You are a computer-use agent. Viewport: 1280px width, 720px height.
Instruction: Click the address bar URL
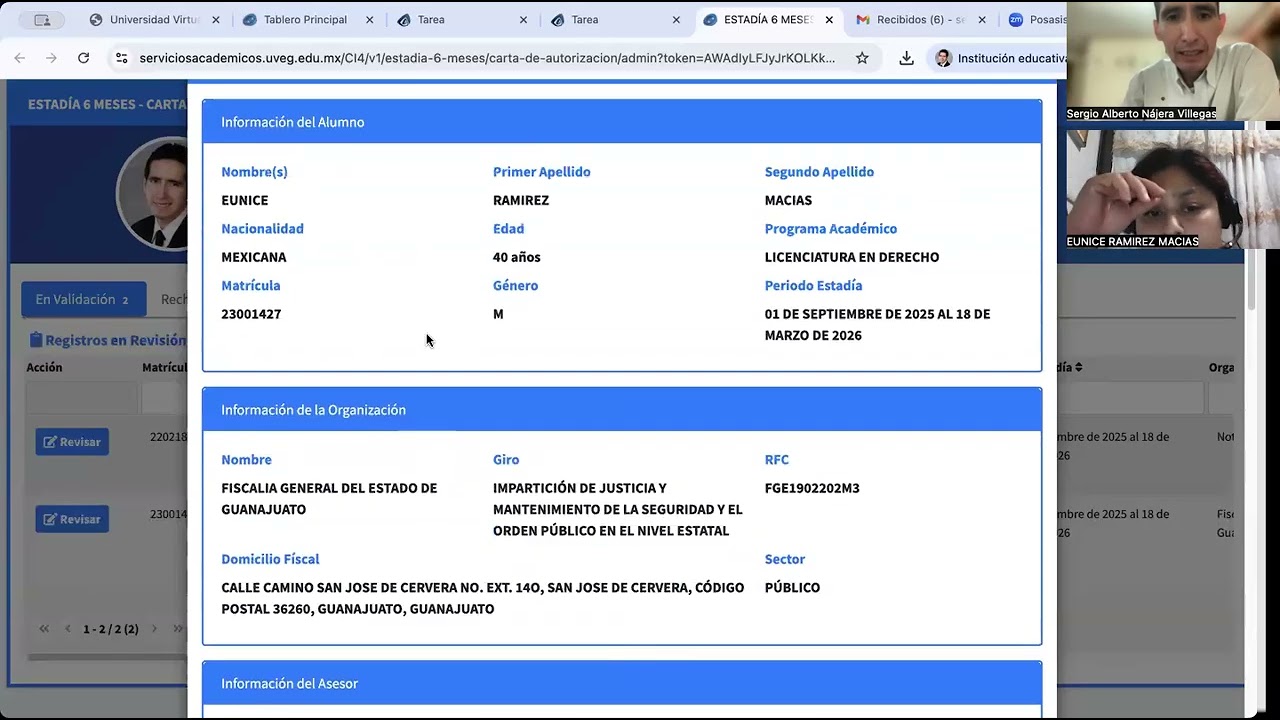coord(487,58)
